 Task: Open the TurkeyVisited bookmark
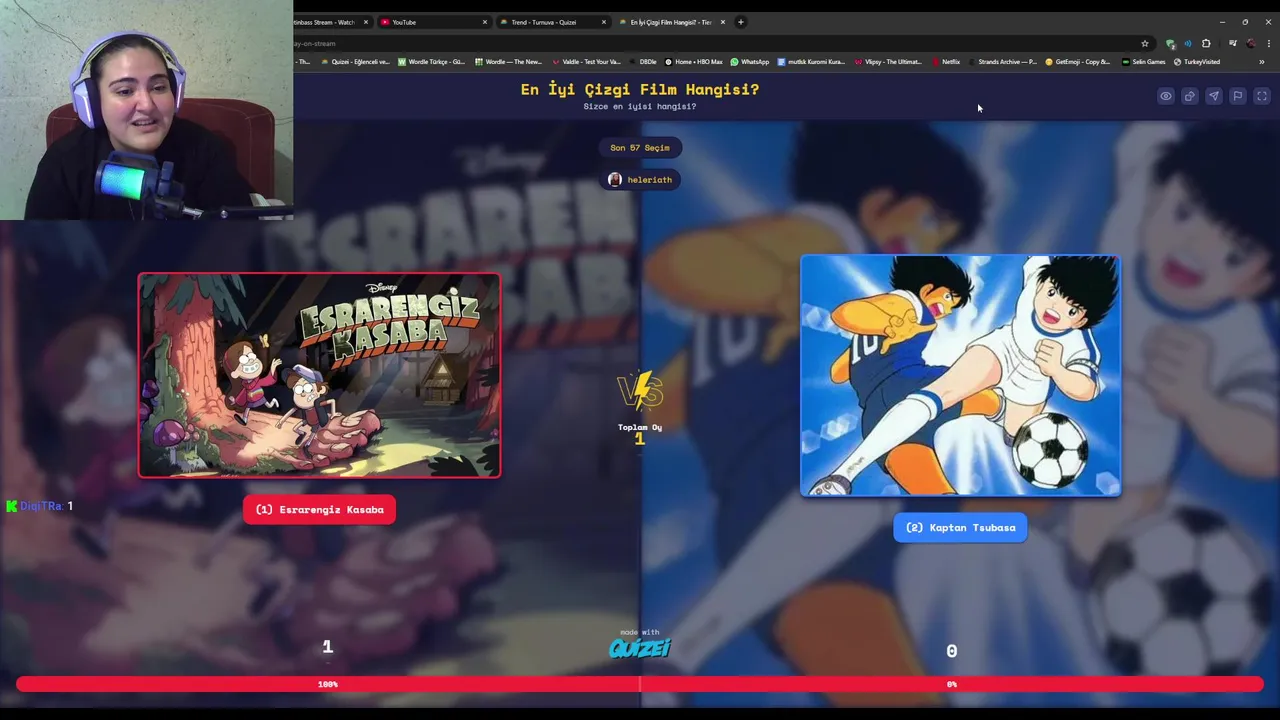[x=1197, y=62]
